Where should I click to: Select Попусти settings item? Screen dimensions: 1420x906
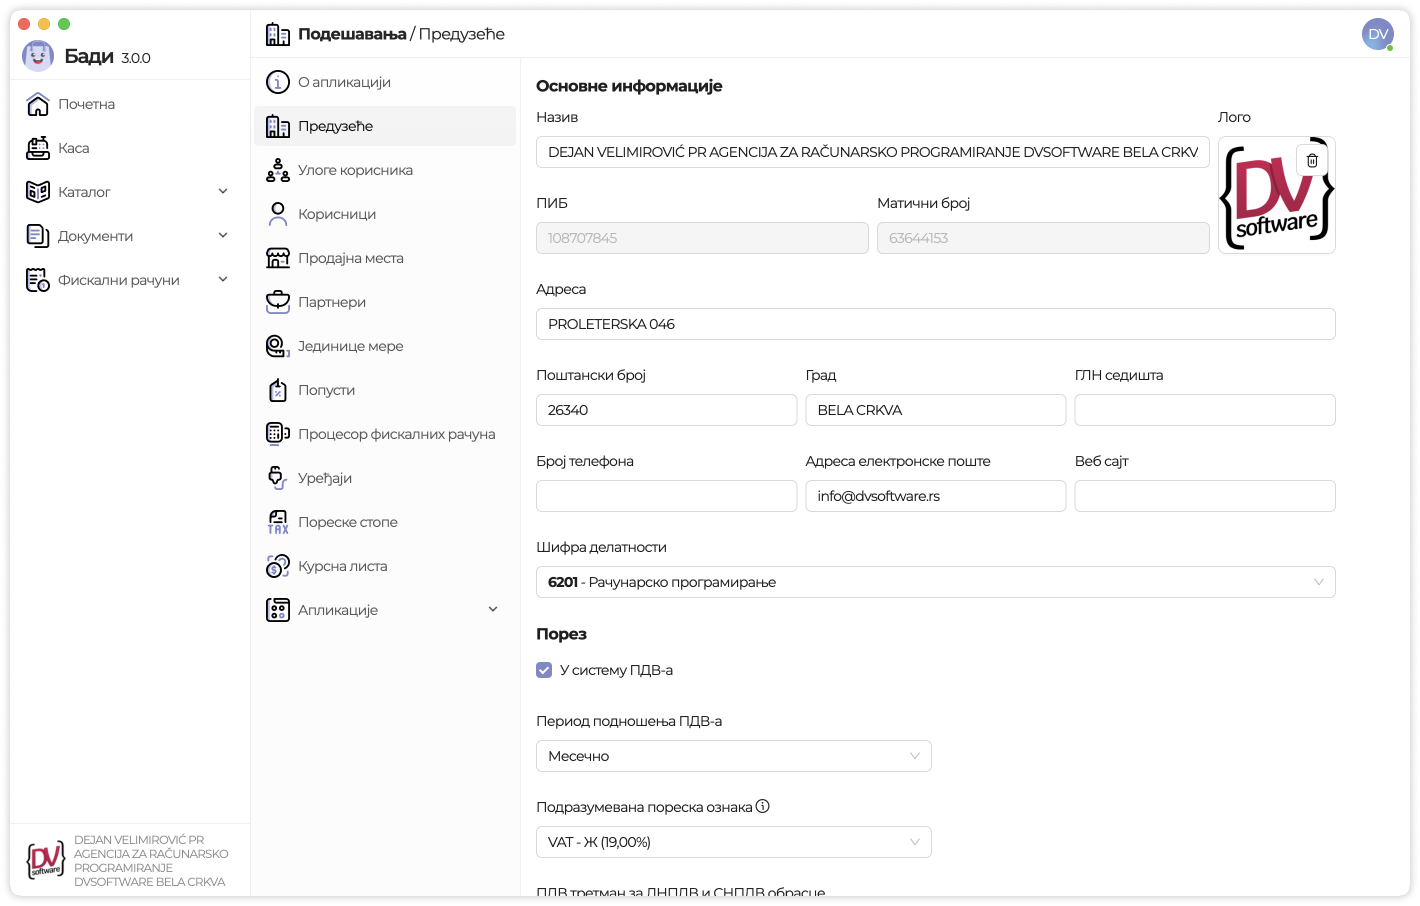coord(385,390)
